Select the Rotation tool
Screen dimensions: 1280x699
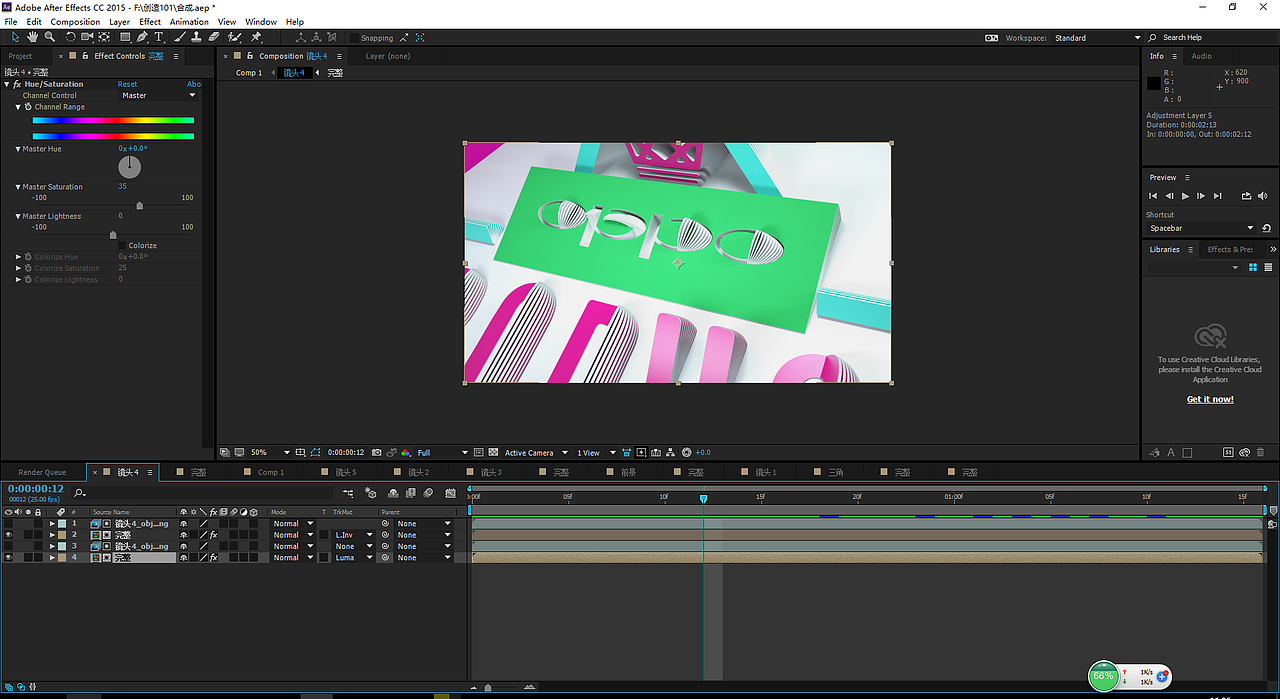click(x=70, y=37)
